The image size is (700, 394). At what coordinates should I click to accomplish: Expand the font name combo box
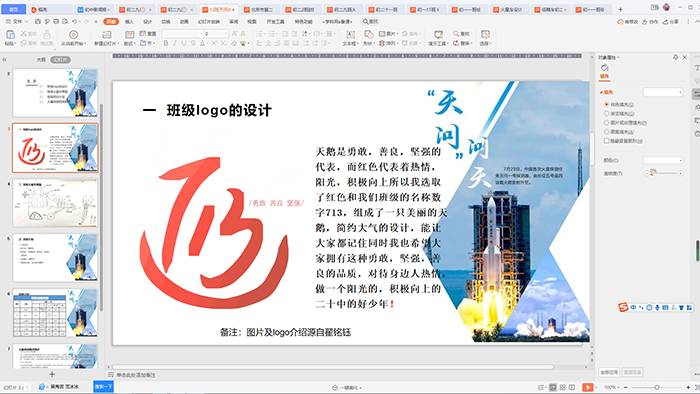182,33
